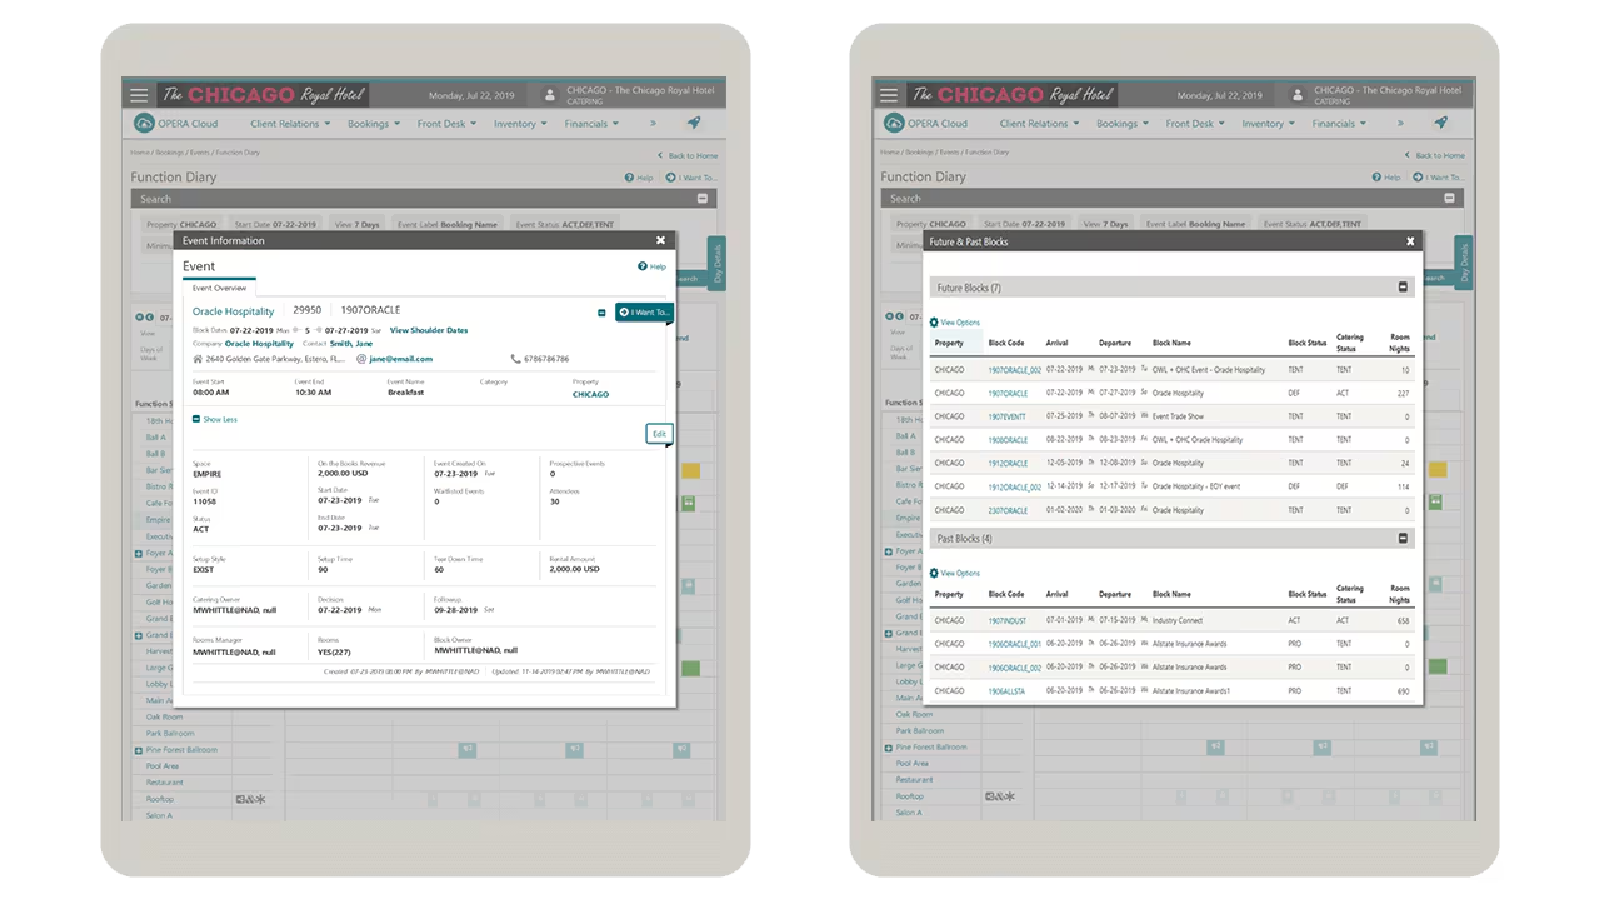Open block code 1912ORACLE_002

coord(1014,487)
